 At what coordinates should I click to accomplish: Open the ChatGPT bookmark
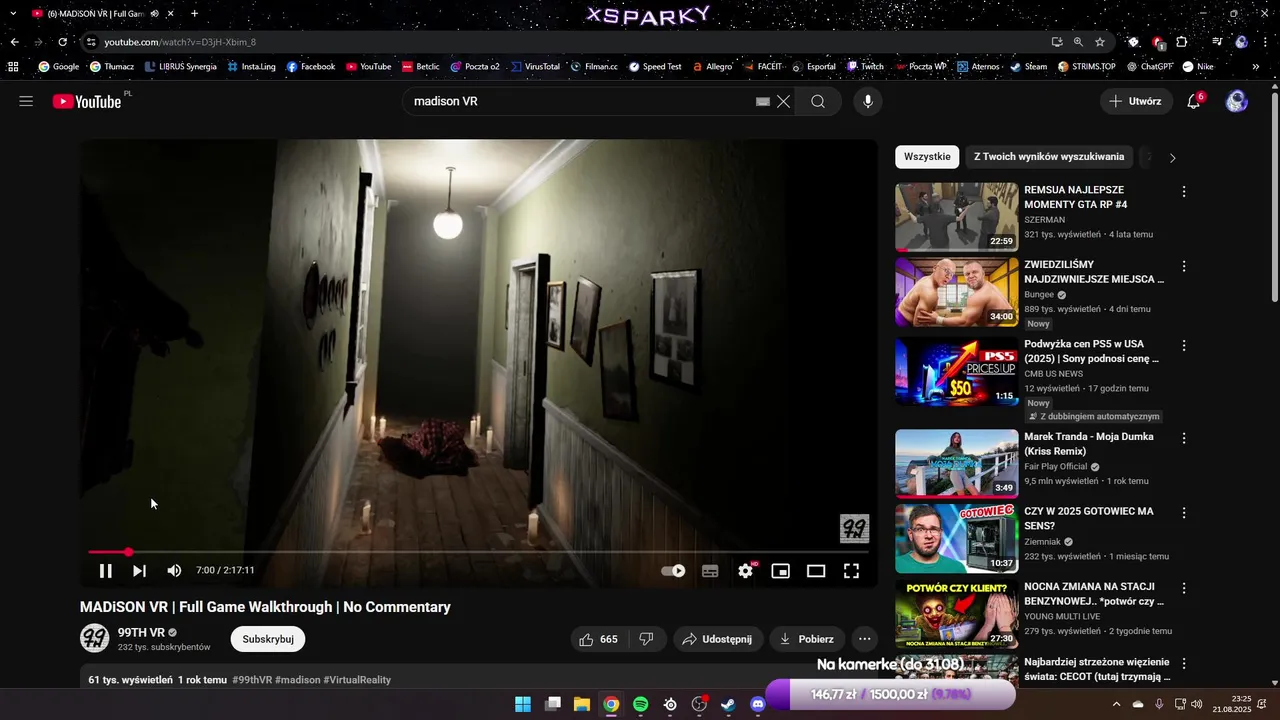point(1149,67)
